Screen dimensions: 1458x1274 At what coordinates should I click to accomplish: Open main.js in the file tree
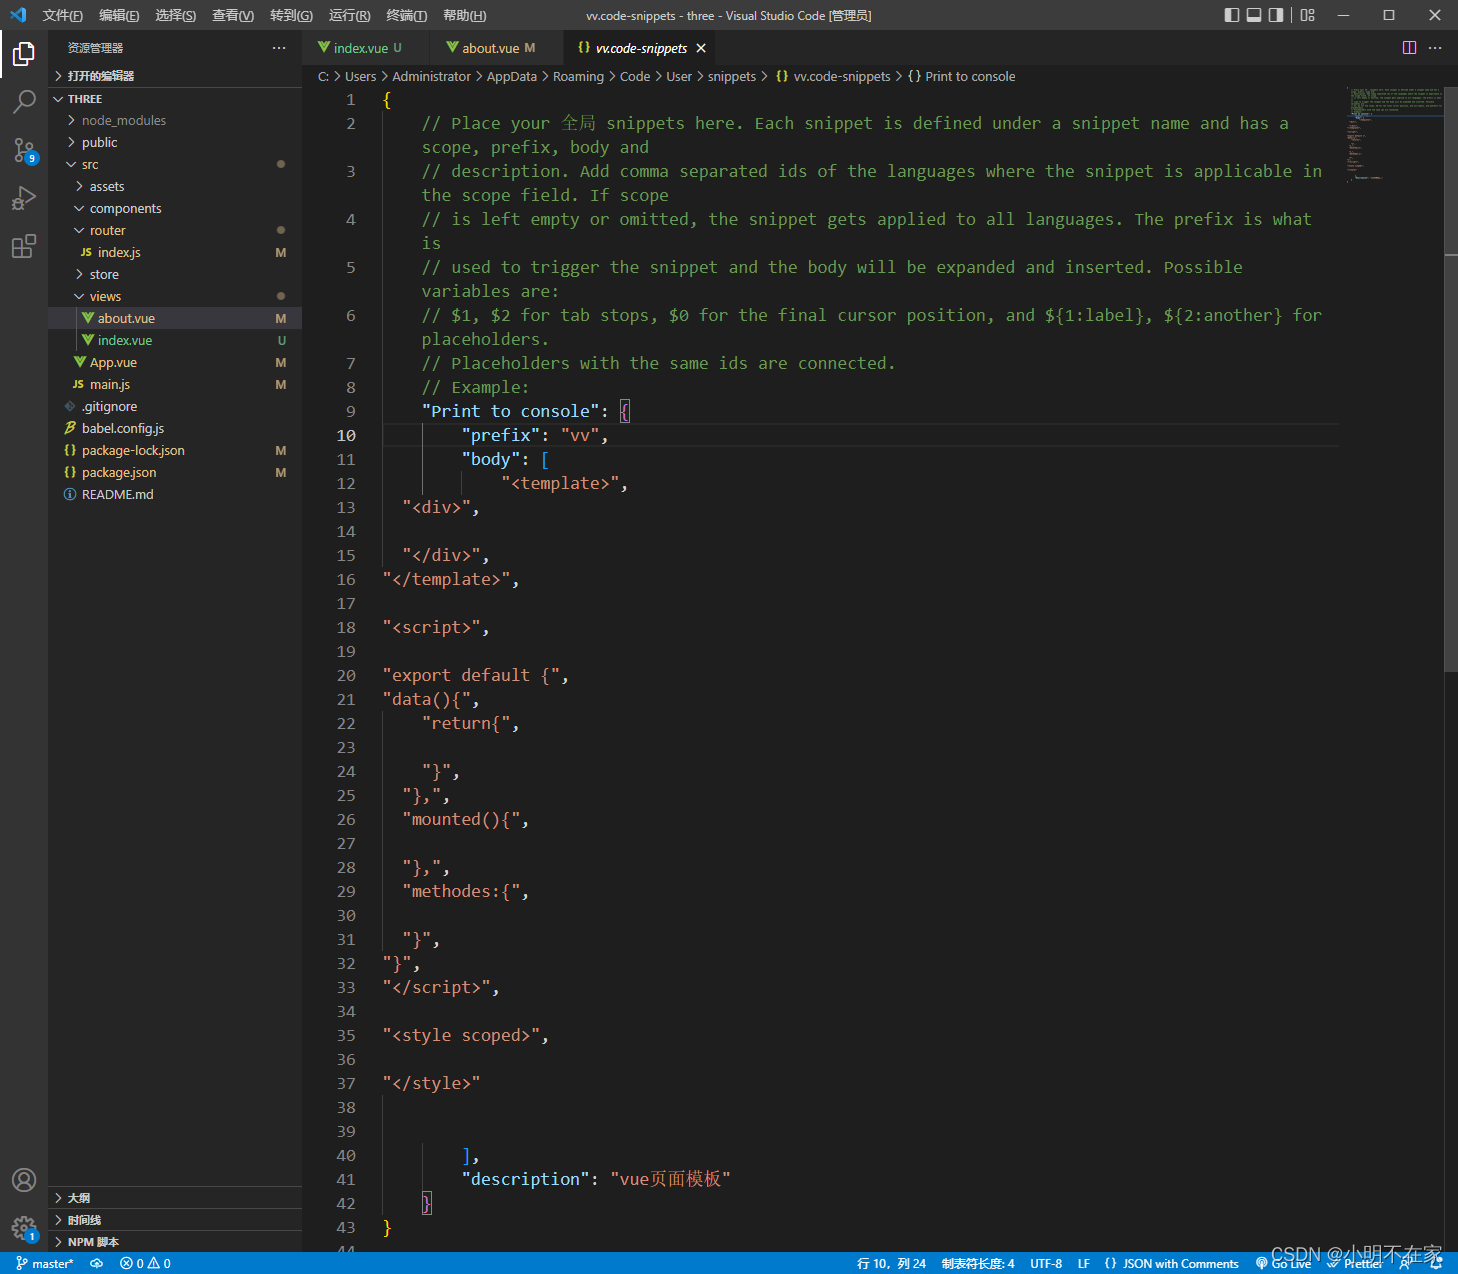[x=175, y=384]
